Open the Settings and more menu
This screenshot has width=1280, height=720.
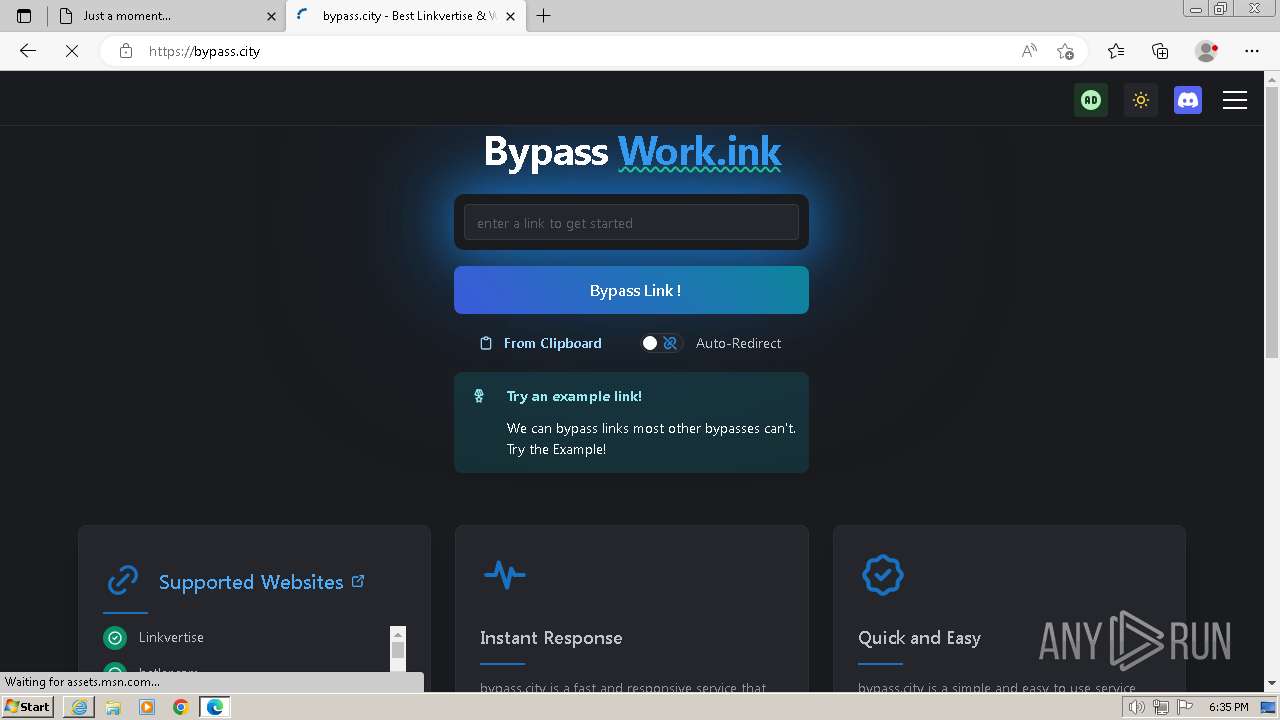[1252, 51]
